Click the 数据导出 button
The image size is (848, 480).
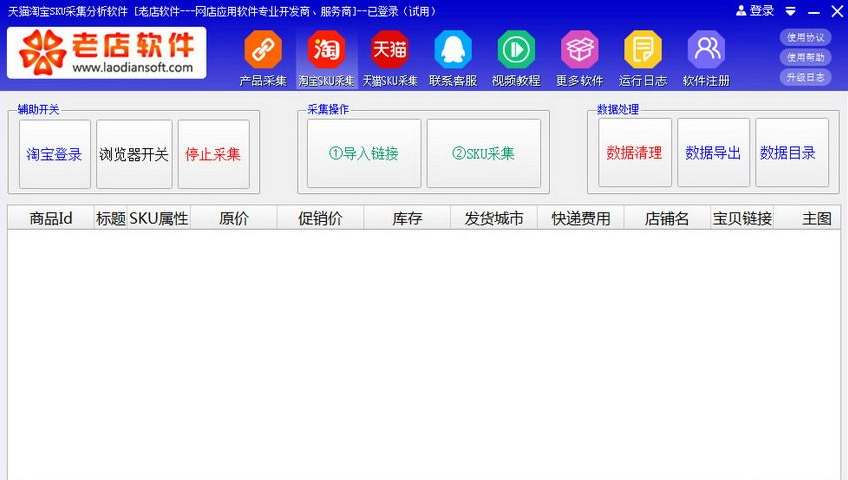point(713,153)
